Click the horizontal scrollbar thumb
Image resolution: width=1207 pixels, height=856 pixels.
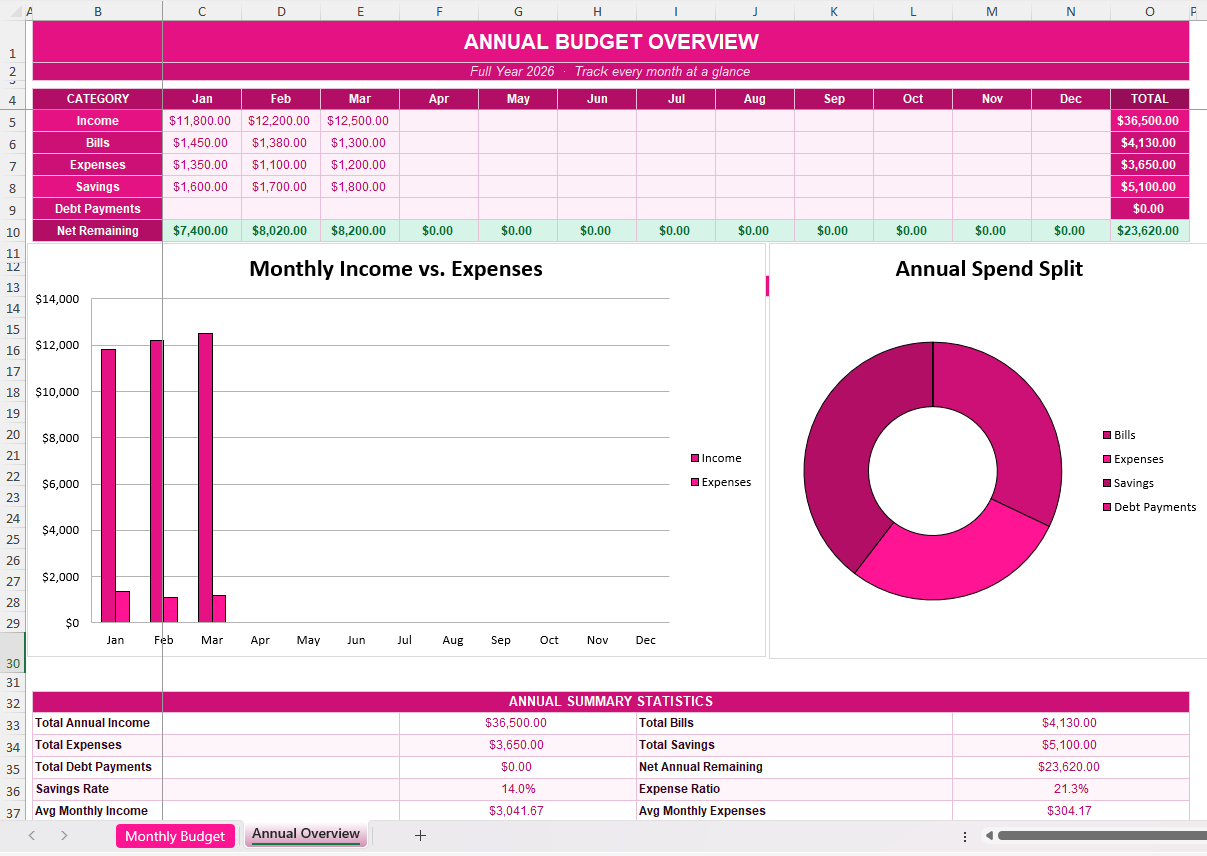(x=1102, y=836)
